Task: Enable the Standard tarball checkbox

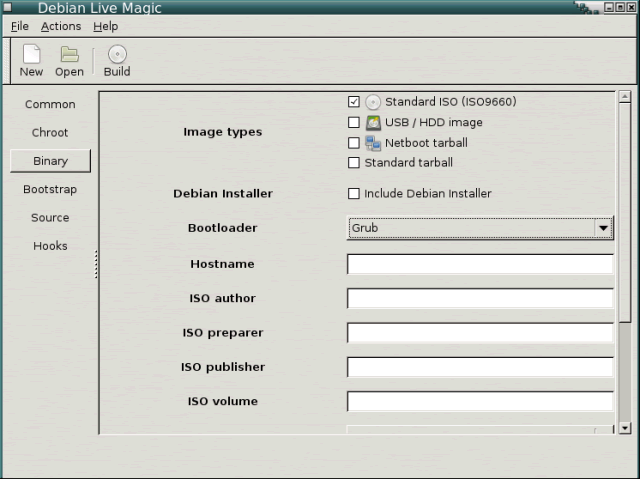Action: [x=353, y=163]
